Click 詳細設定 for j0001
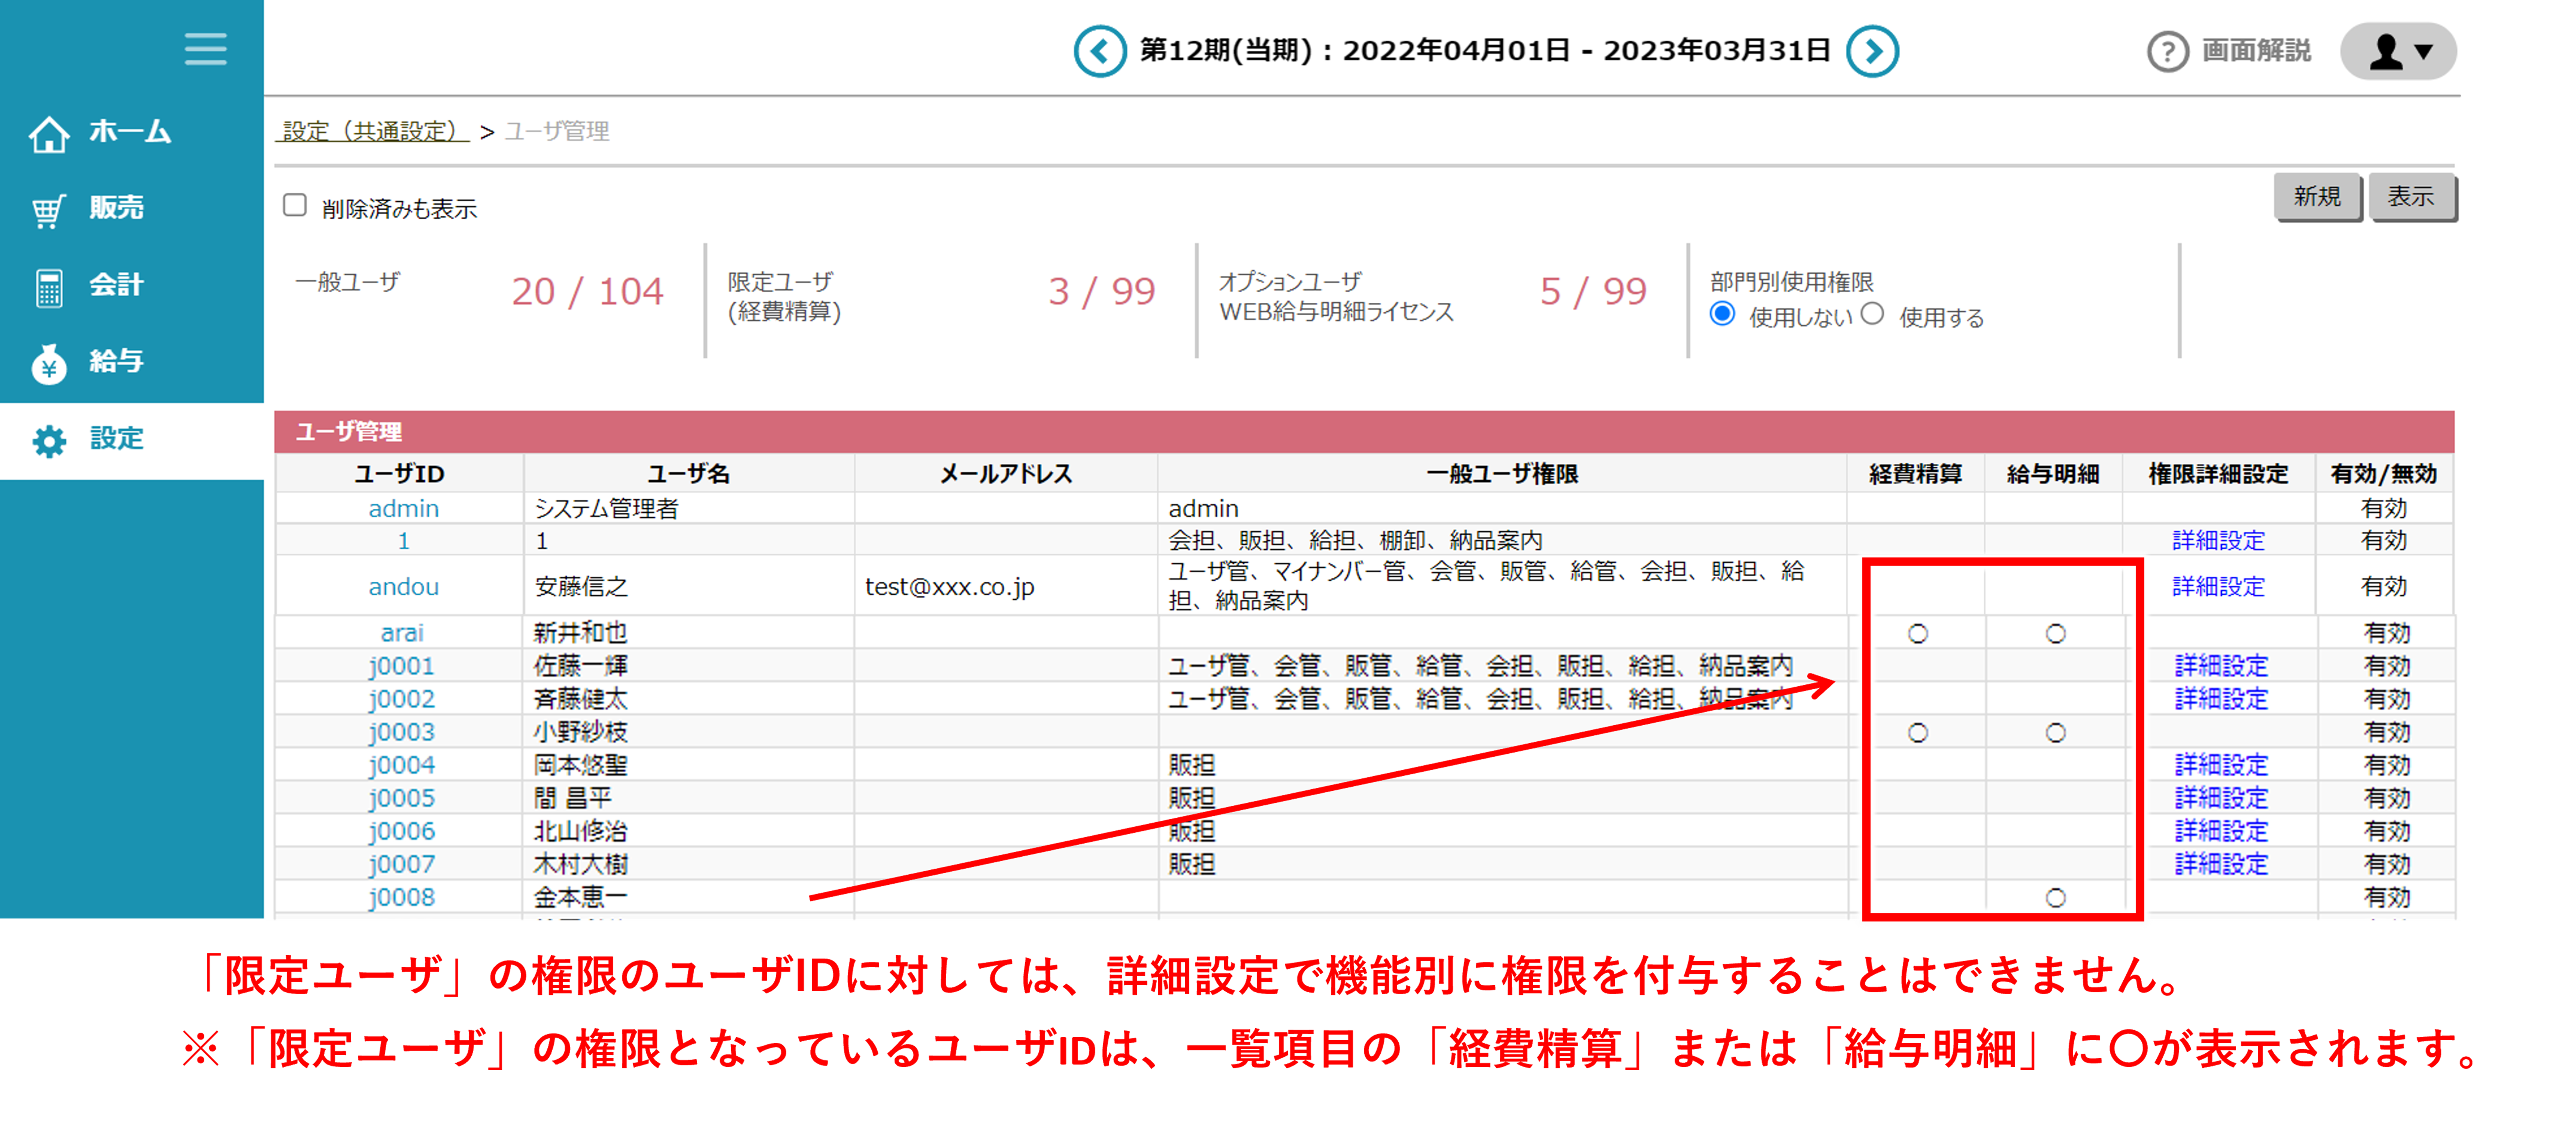Screen dimensions: 2576x1146 point(2221,666)
